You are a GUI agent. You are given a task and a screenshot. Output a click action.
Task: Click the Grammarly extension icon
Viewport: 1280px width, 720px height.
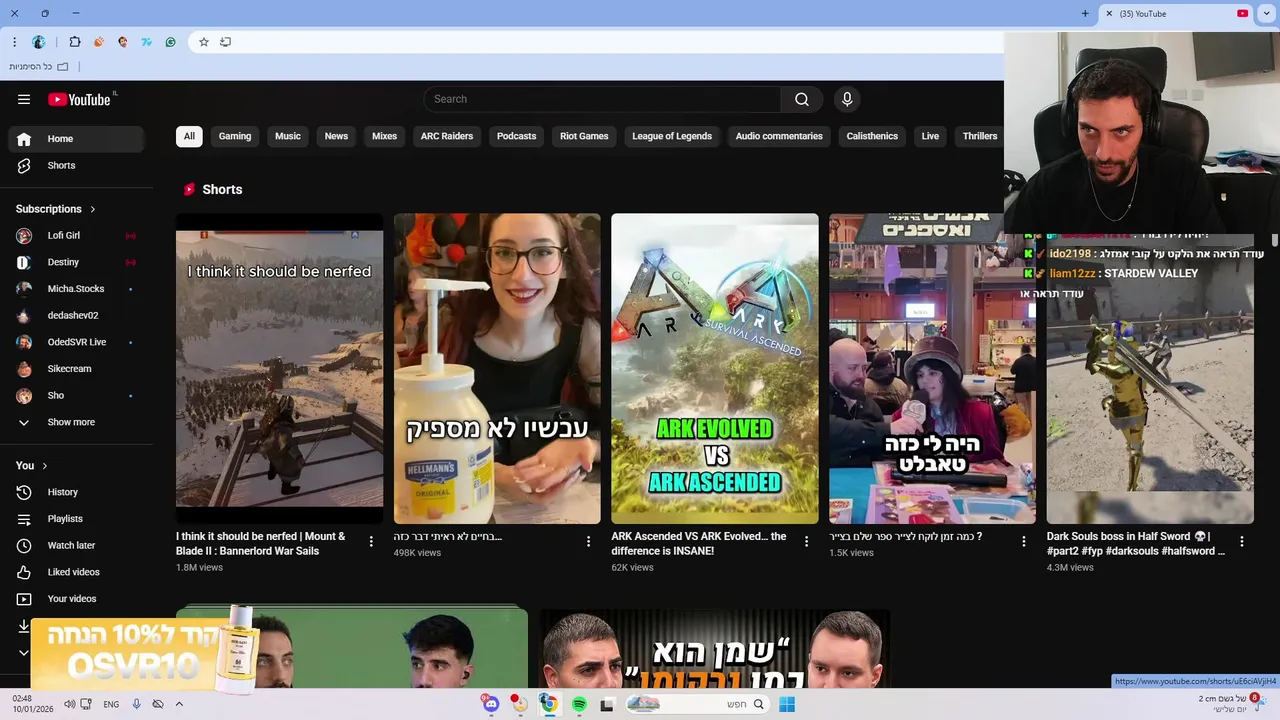coord(171,42)
